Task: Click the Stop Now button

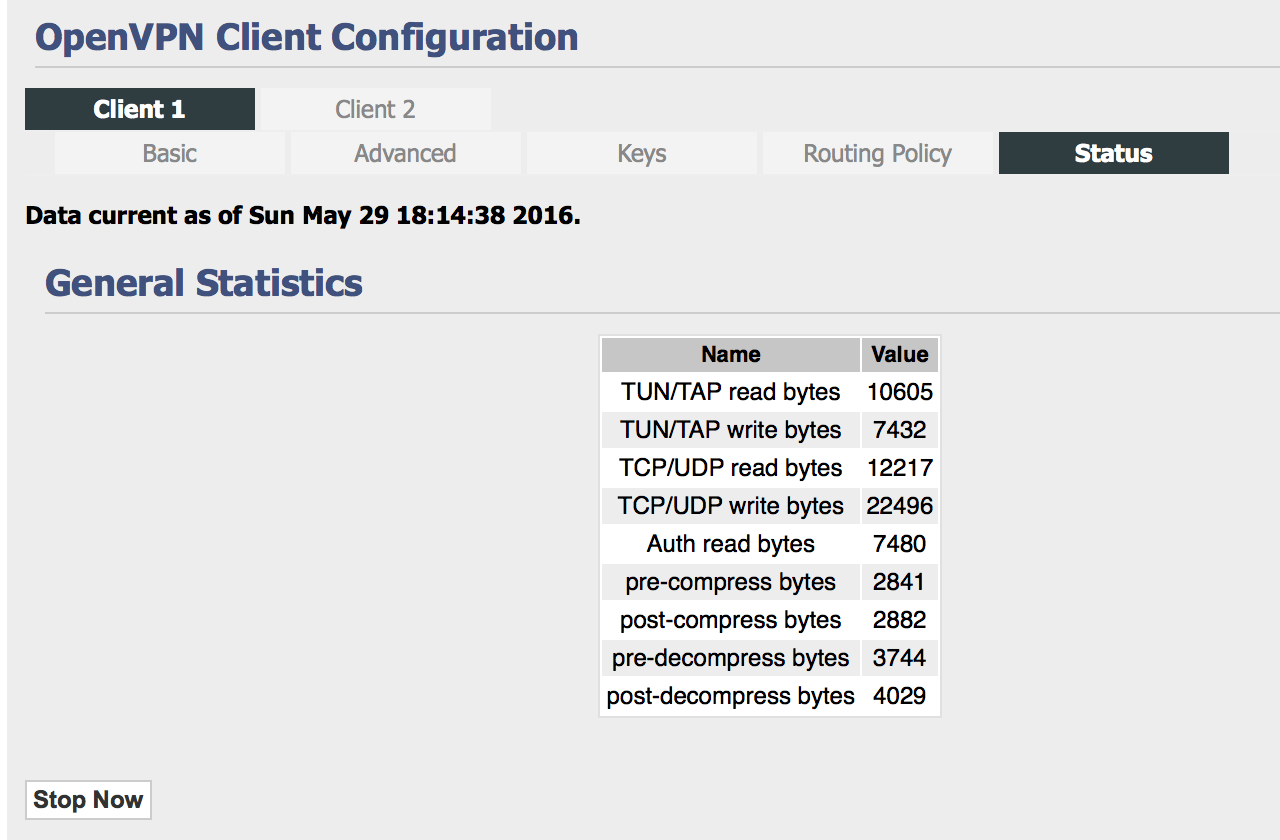Action: [x=88, y=800]
